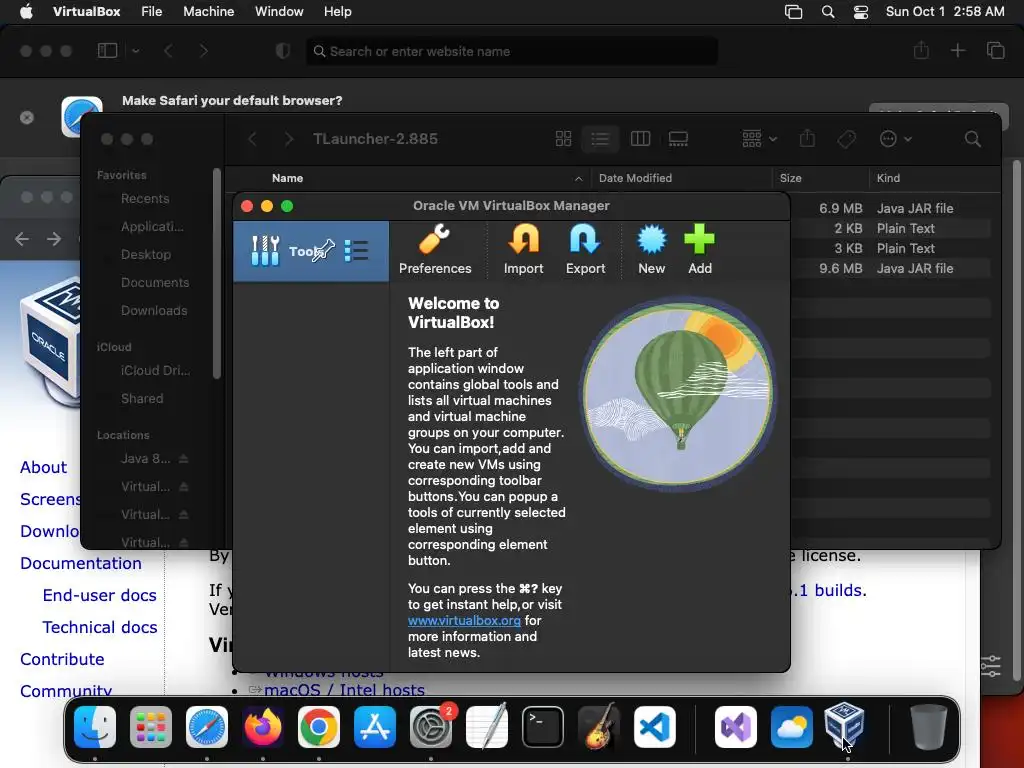Open Technical docs link

pos(99,627)
